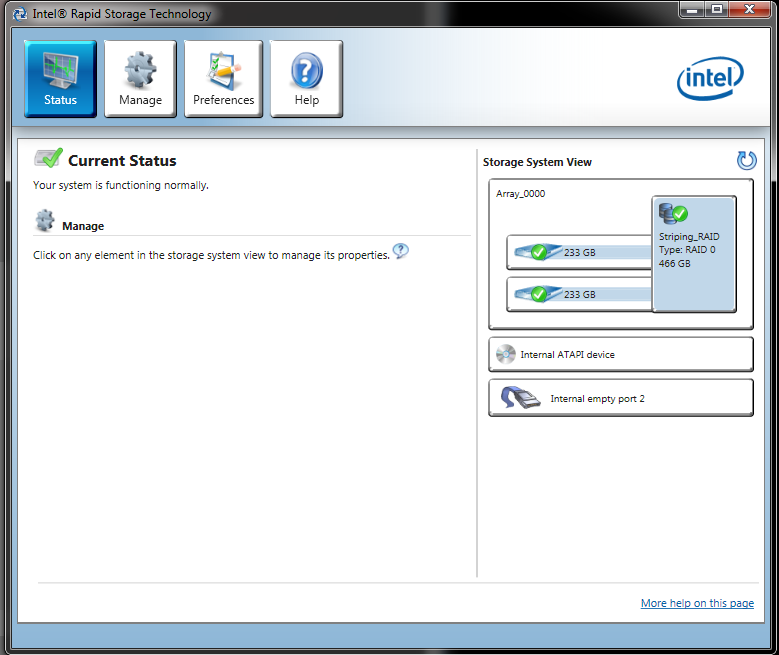This screenshot has height=655, width=779.
Task: Open More help on this page
Action: click(x=697, y=603)
